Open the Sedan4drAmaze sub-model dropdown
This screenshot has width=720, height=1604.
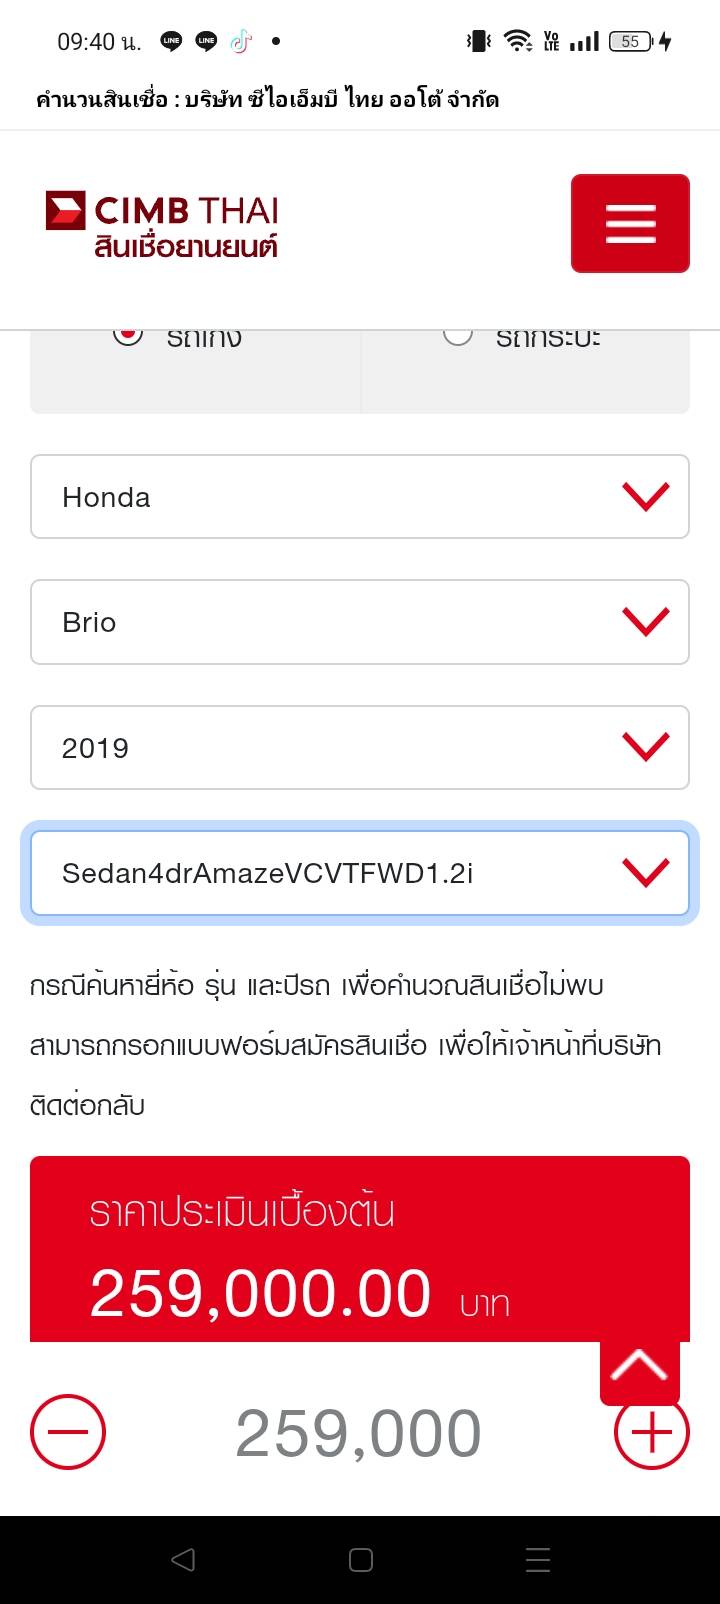[x=360, y=873]
